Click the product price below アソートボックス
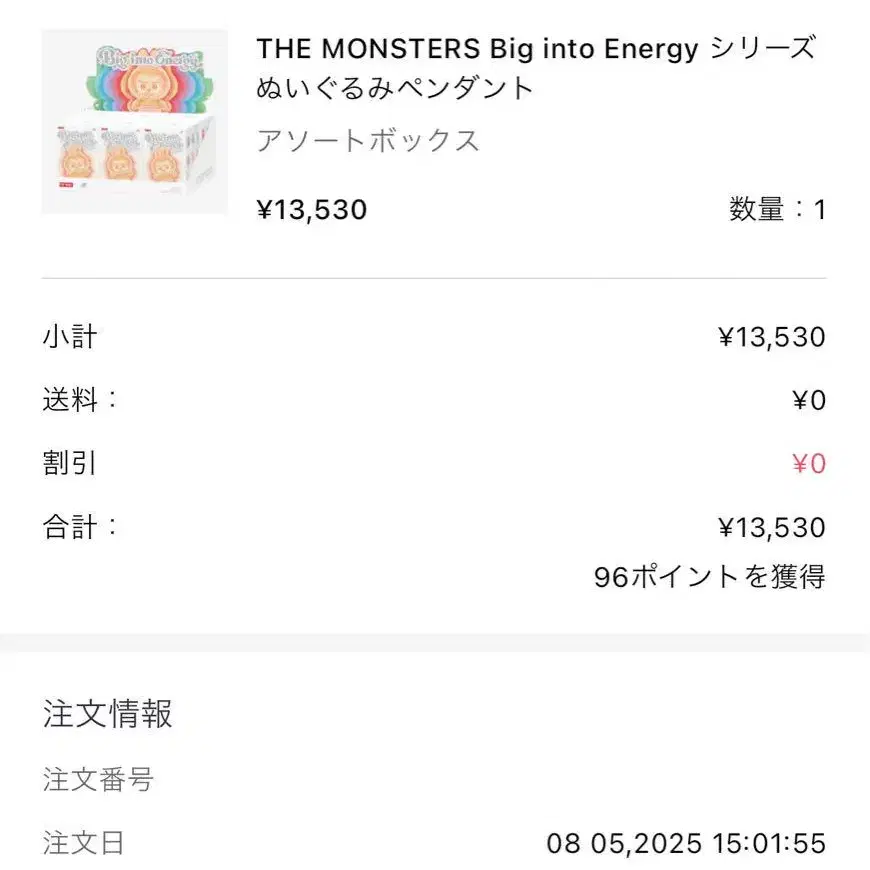Screen dimensions: 870x870 pyautogui.click(x=312, y=210)
